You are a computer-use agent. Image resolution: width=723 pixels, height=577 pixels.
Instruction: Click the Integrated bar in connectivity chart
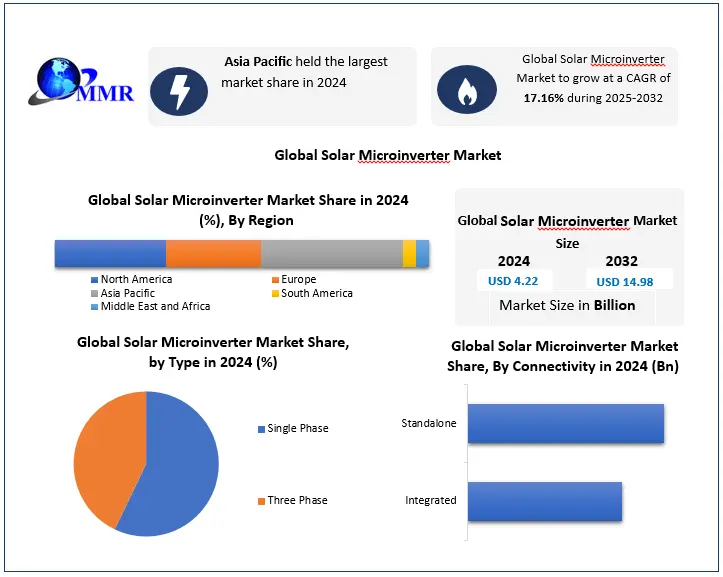[544, 500]
